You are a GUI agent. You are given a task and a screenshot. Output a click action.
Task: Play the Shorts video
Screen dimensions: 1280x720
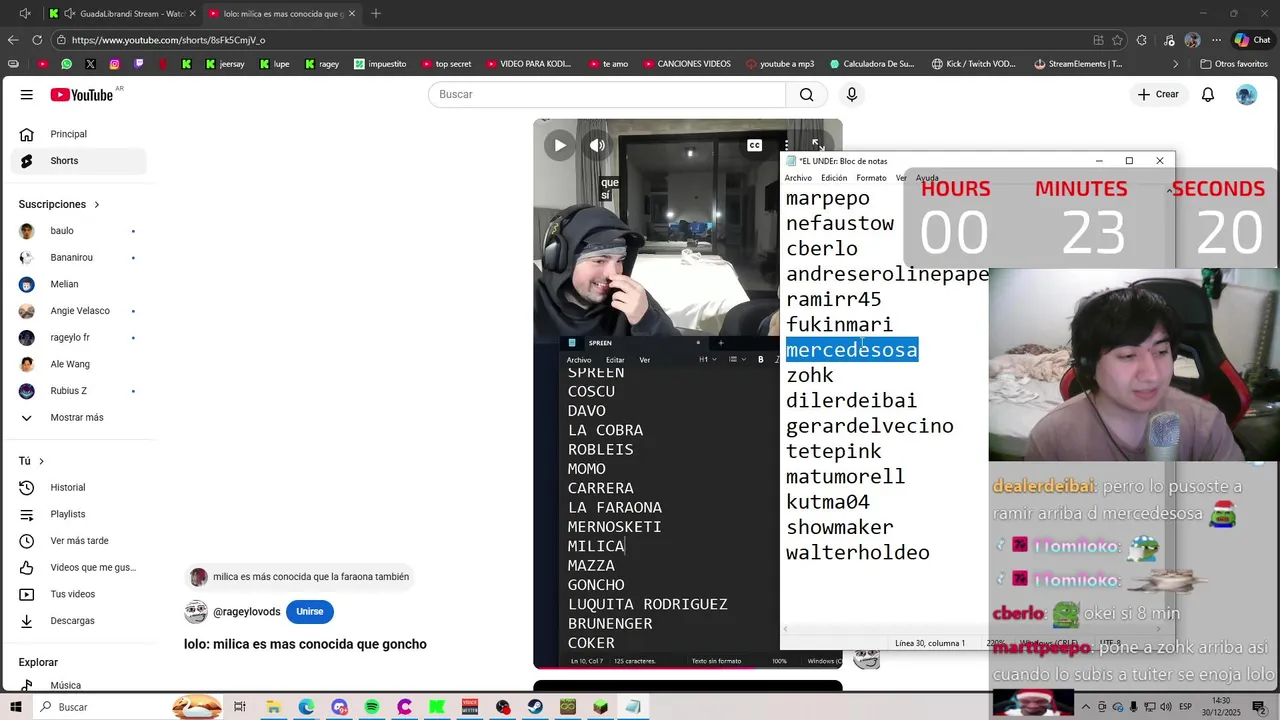[560, 145]
